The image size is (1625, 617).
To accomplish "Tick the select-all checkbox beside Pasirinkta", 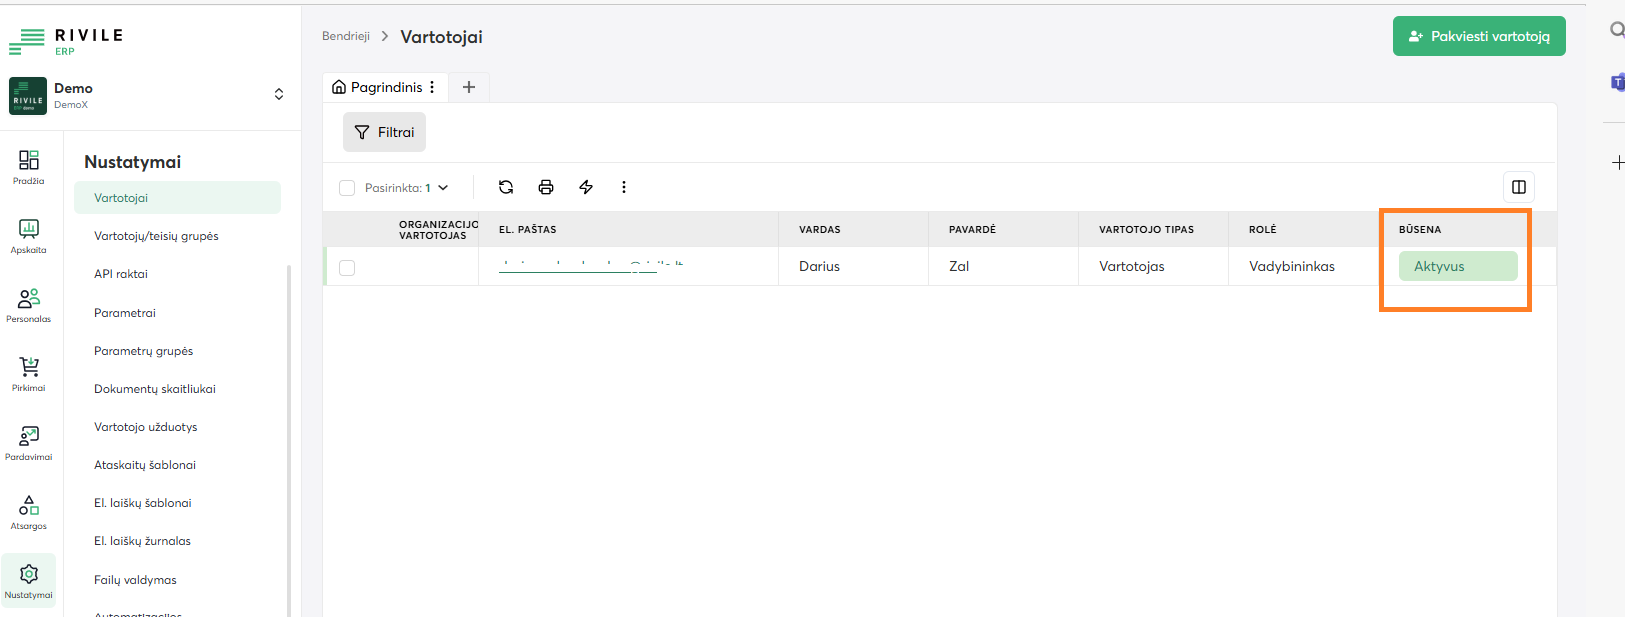I will [x=347, y=188].
